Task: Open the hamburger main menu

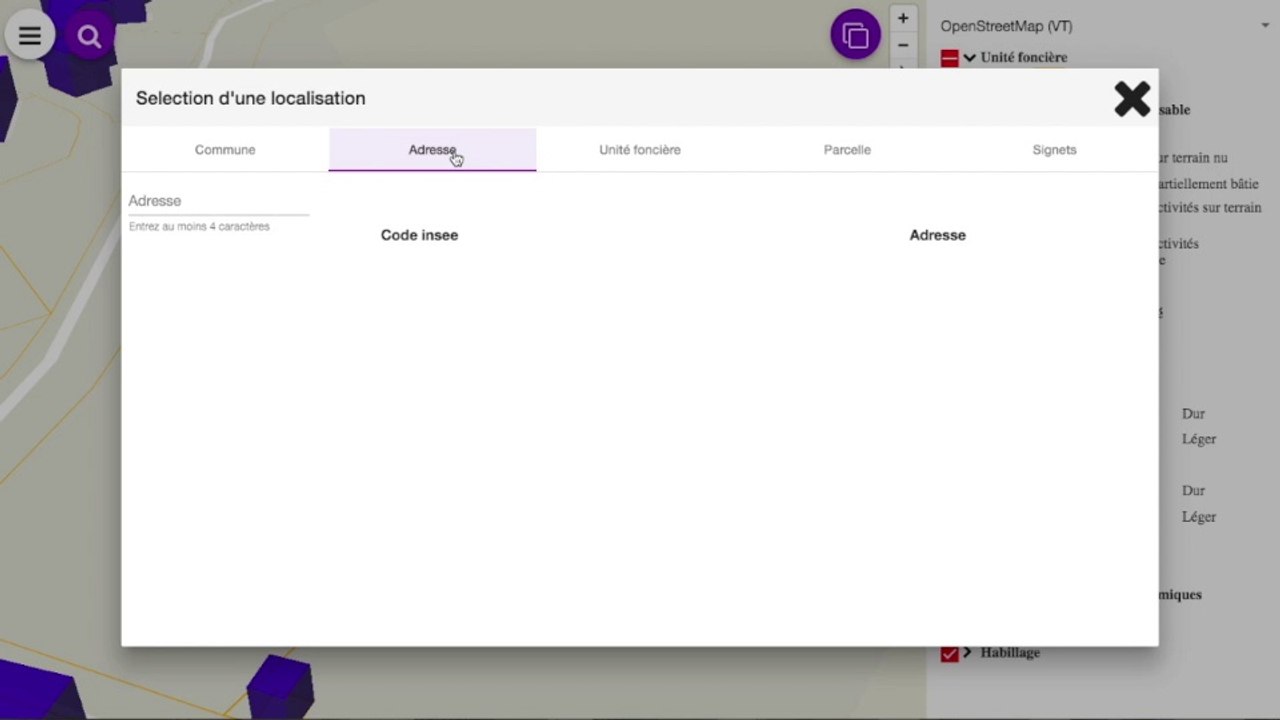Action: coord(30,37)
